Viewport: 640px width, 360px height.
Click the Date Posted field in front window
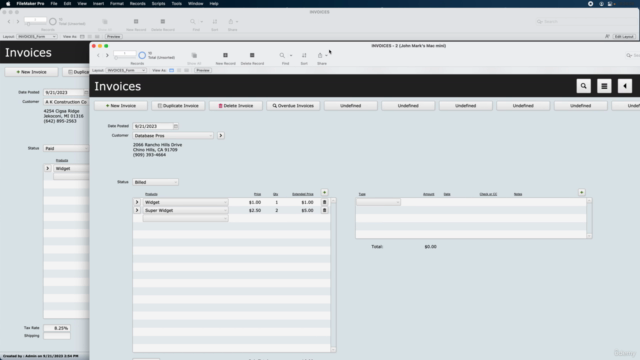(153, 126)
